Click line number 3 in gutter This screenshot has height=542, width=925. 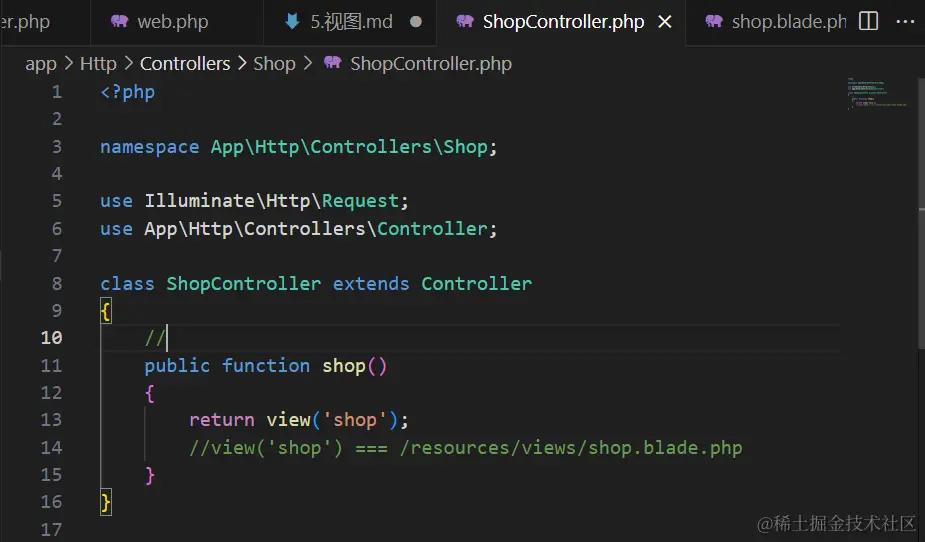pos(57,146)
